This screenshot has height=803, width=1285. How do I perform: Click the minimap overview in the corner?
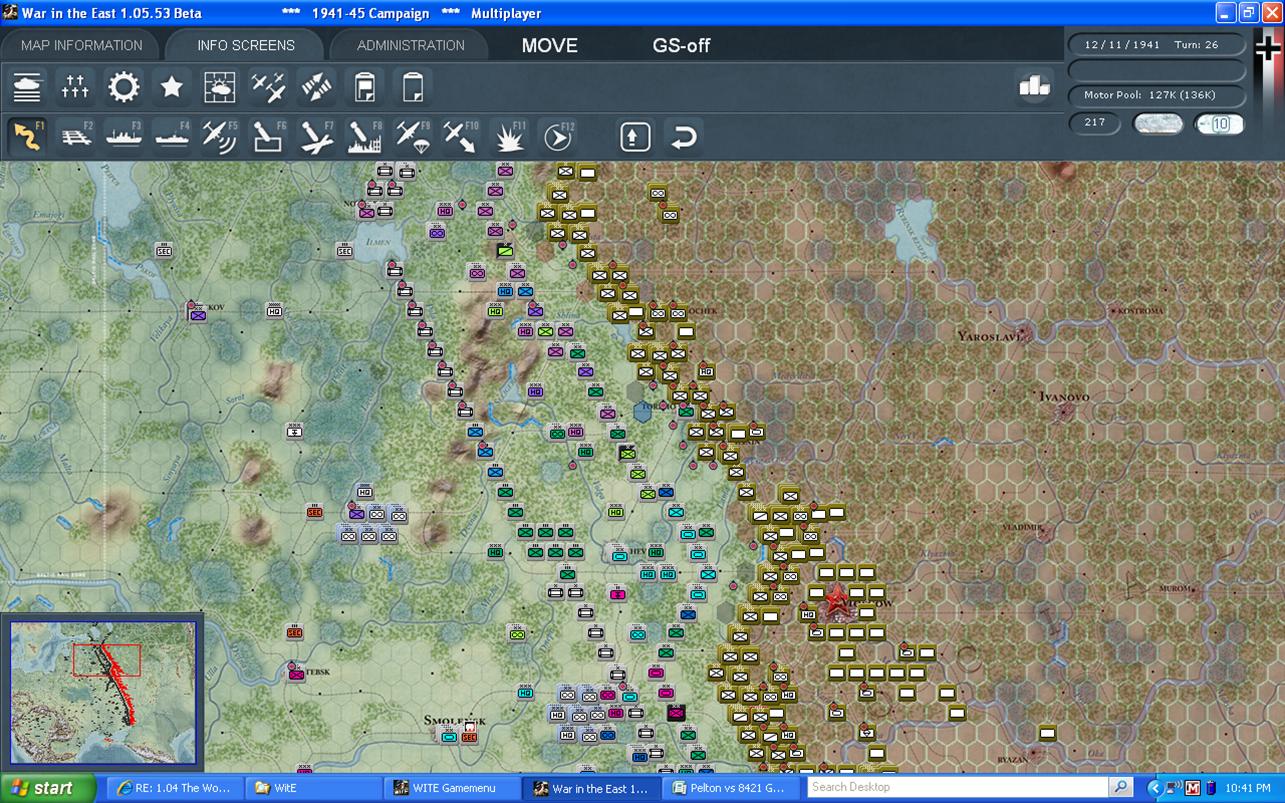coord(103,692)
